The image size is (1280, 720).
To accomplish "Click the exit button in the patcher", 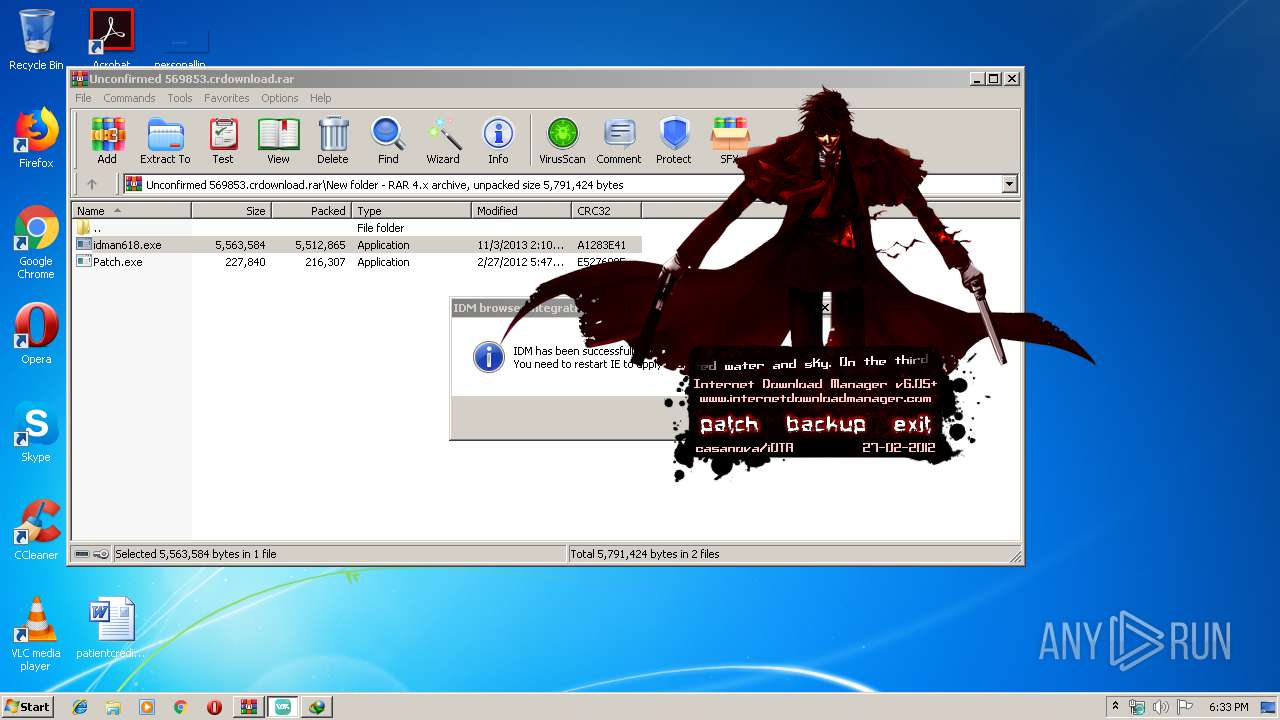I will click(x=912, y=424).
